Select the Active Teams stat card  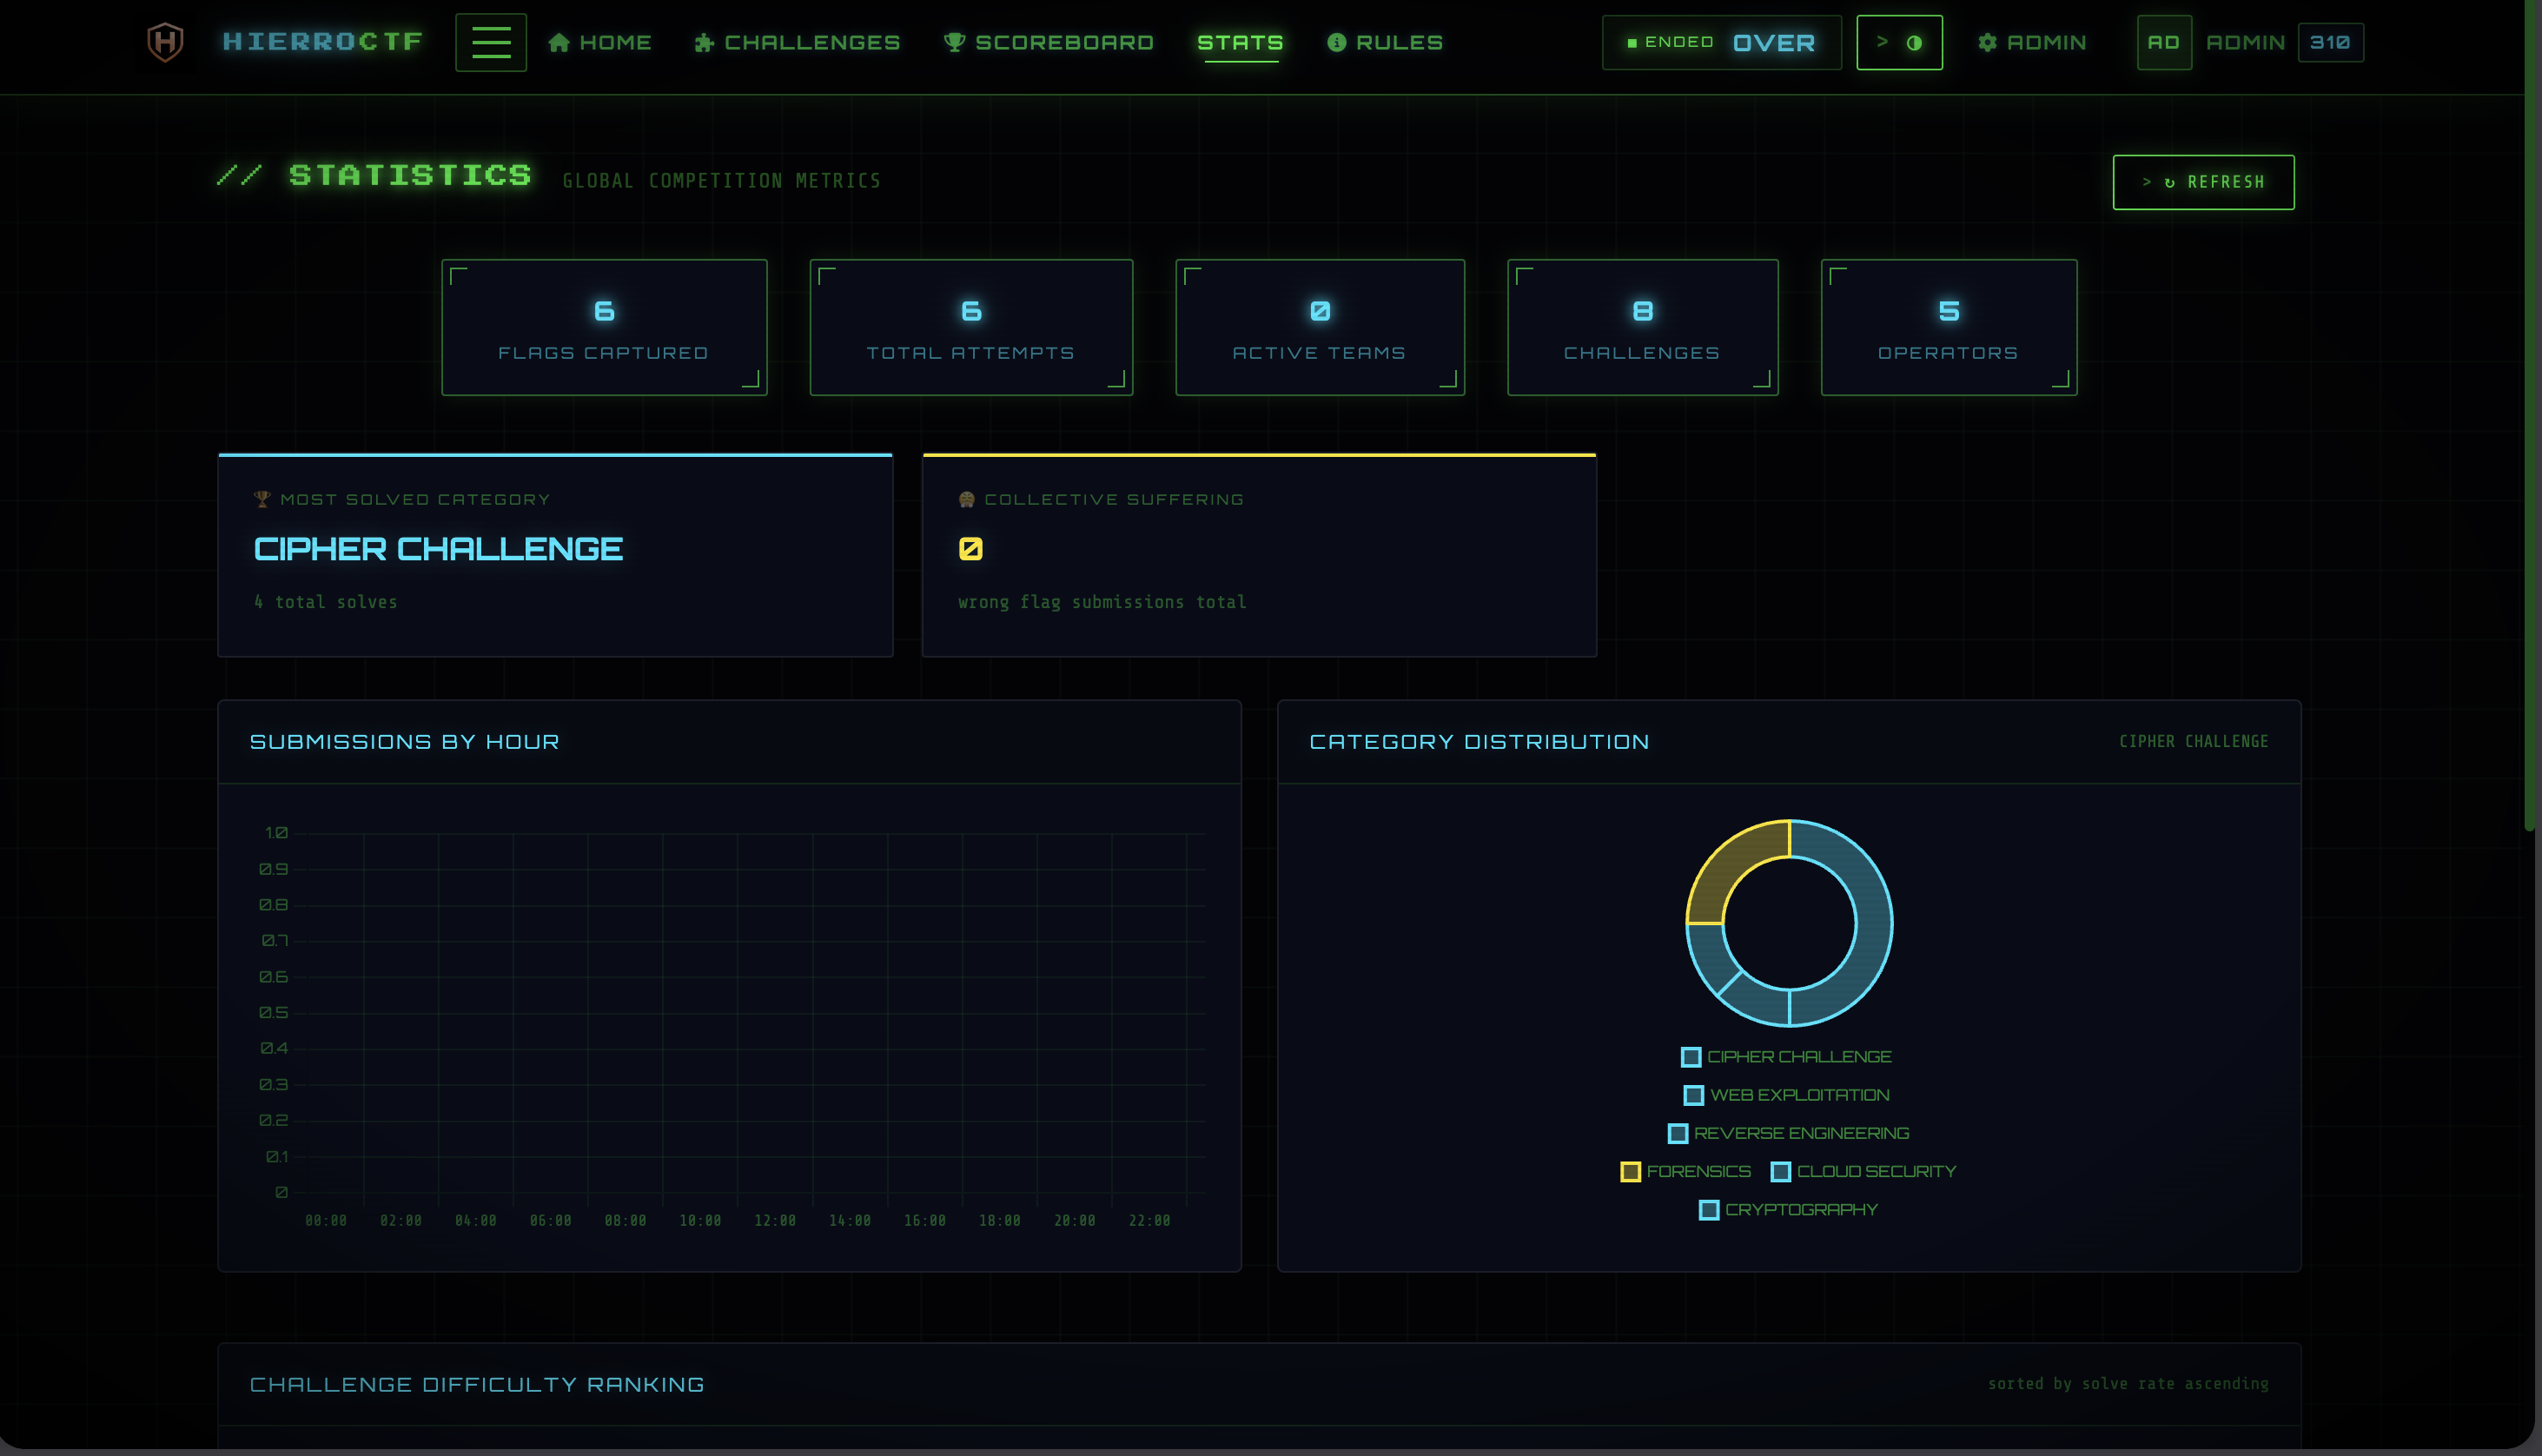[x=1320, y=327]
